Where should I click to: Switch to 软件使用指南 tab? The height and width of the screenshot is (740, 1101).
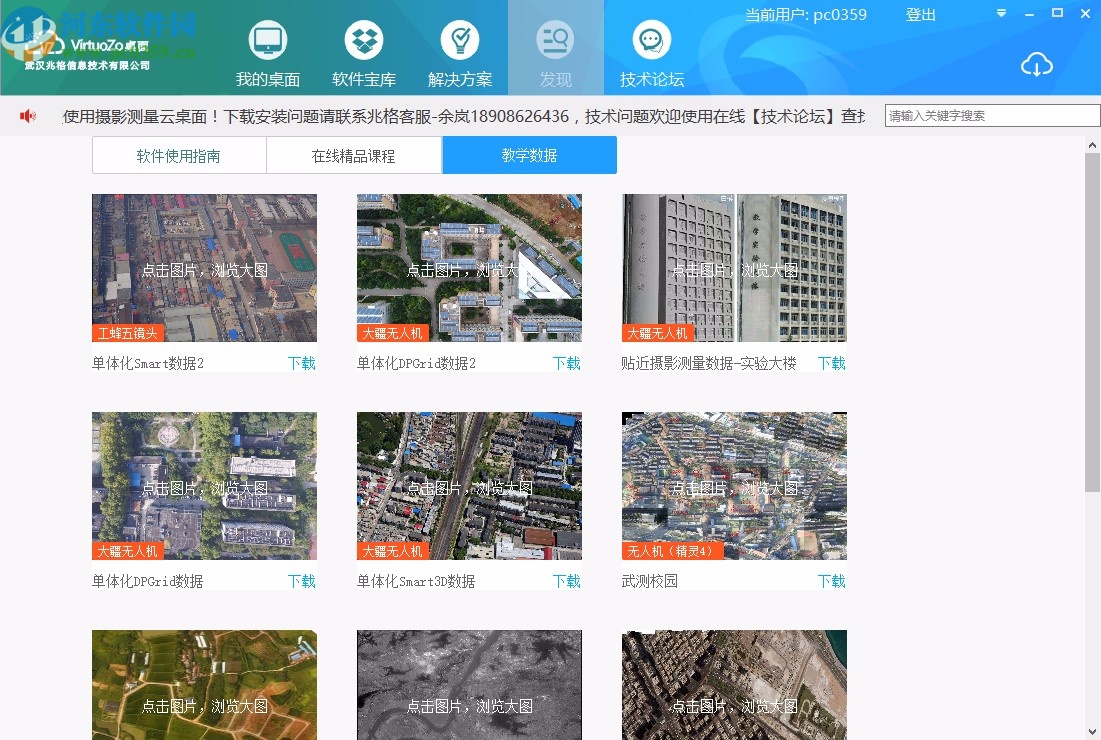(x=178, y=155)
